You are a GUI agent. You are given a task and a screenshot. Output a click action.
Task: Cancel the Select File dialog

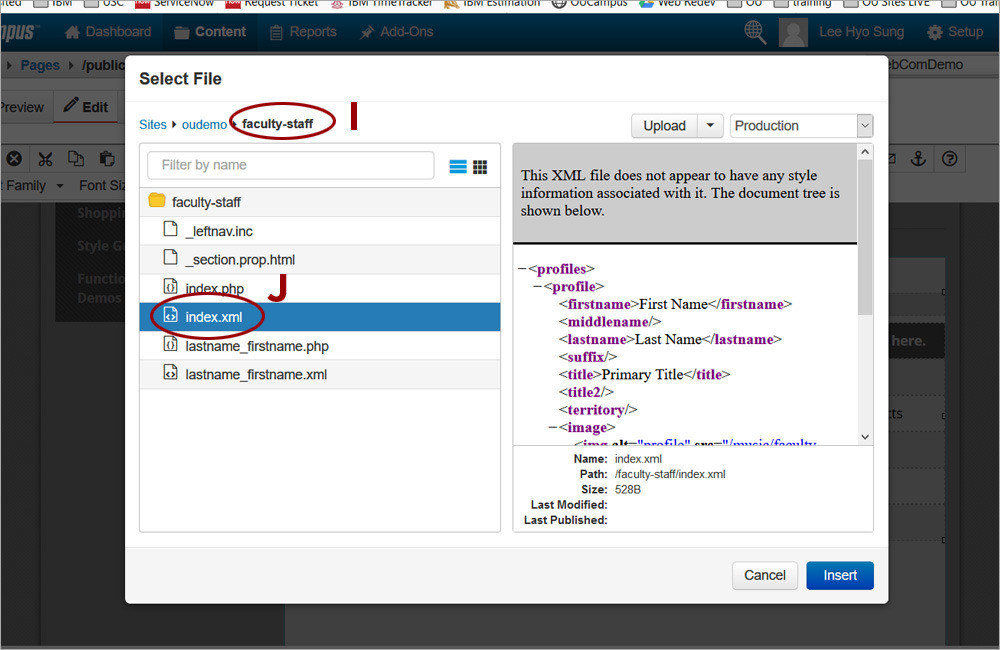(764, 575)
